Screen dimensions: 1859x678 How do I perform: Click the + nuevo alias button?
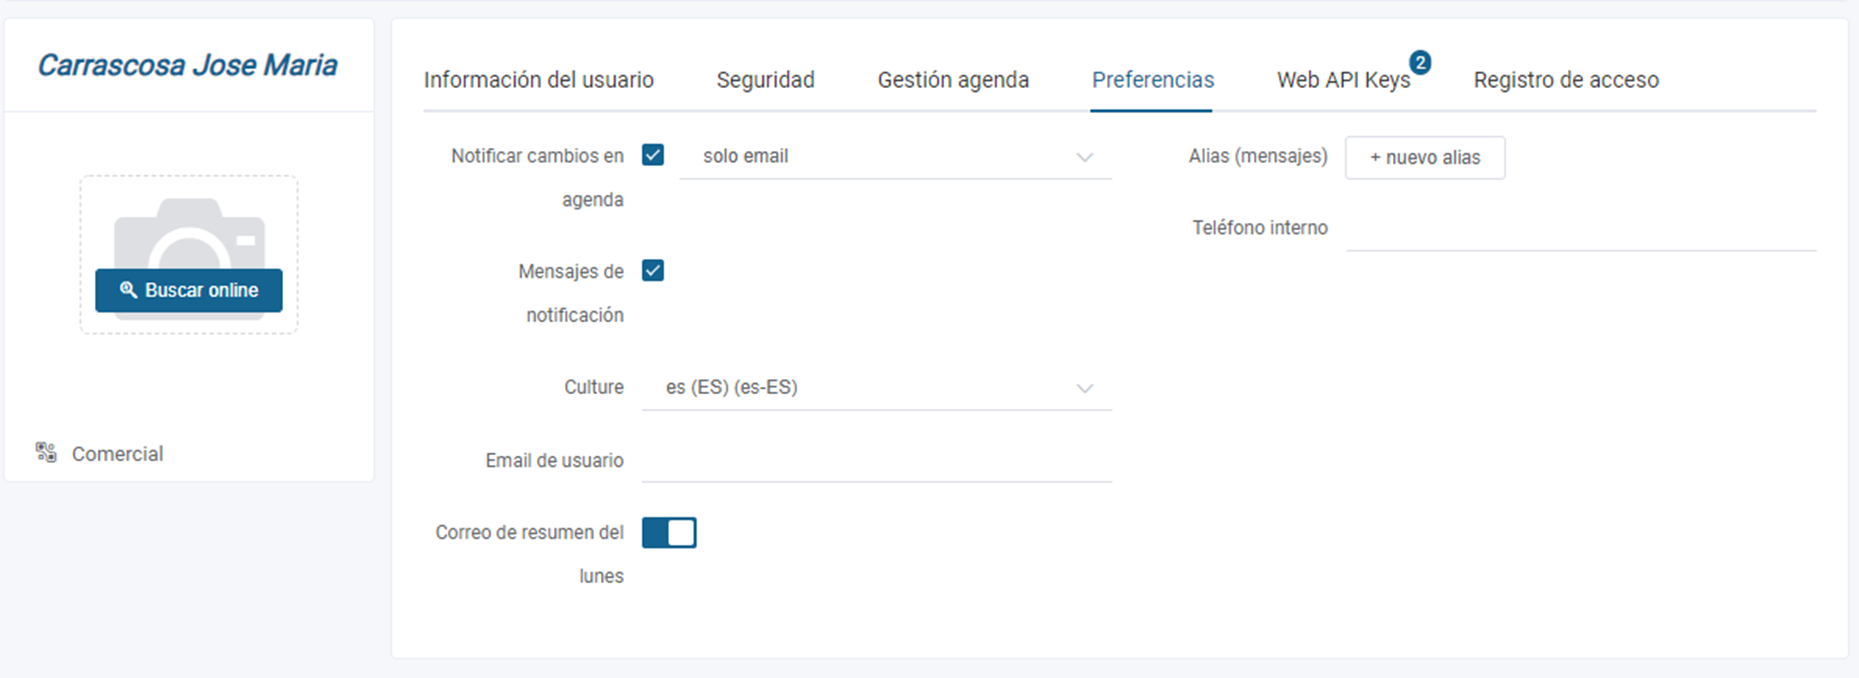(x=1425, y=158)
